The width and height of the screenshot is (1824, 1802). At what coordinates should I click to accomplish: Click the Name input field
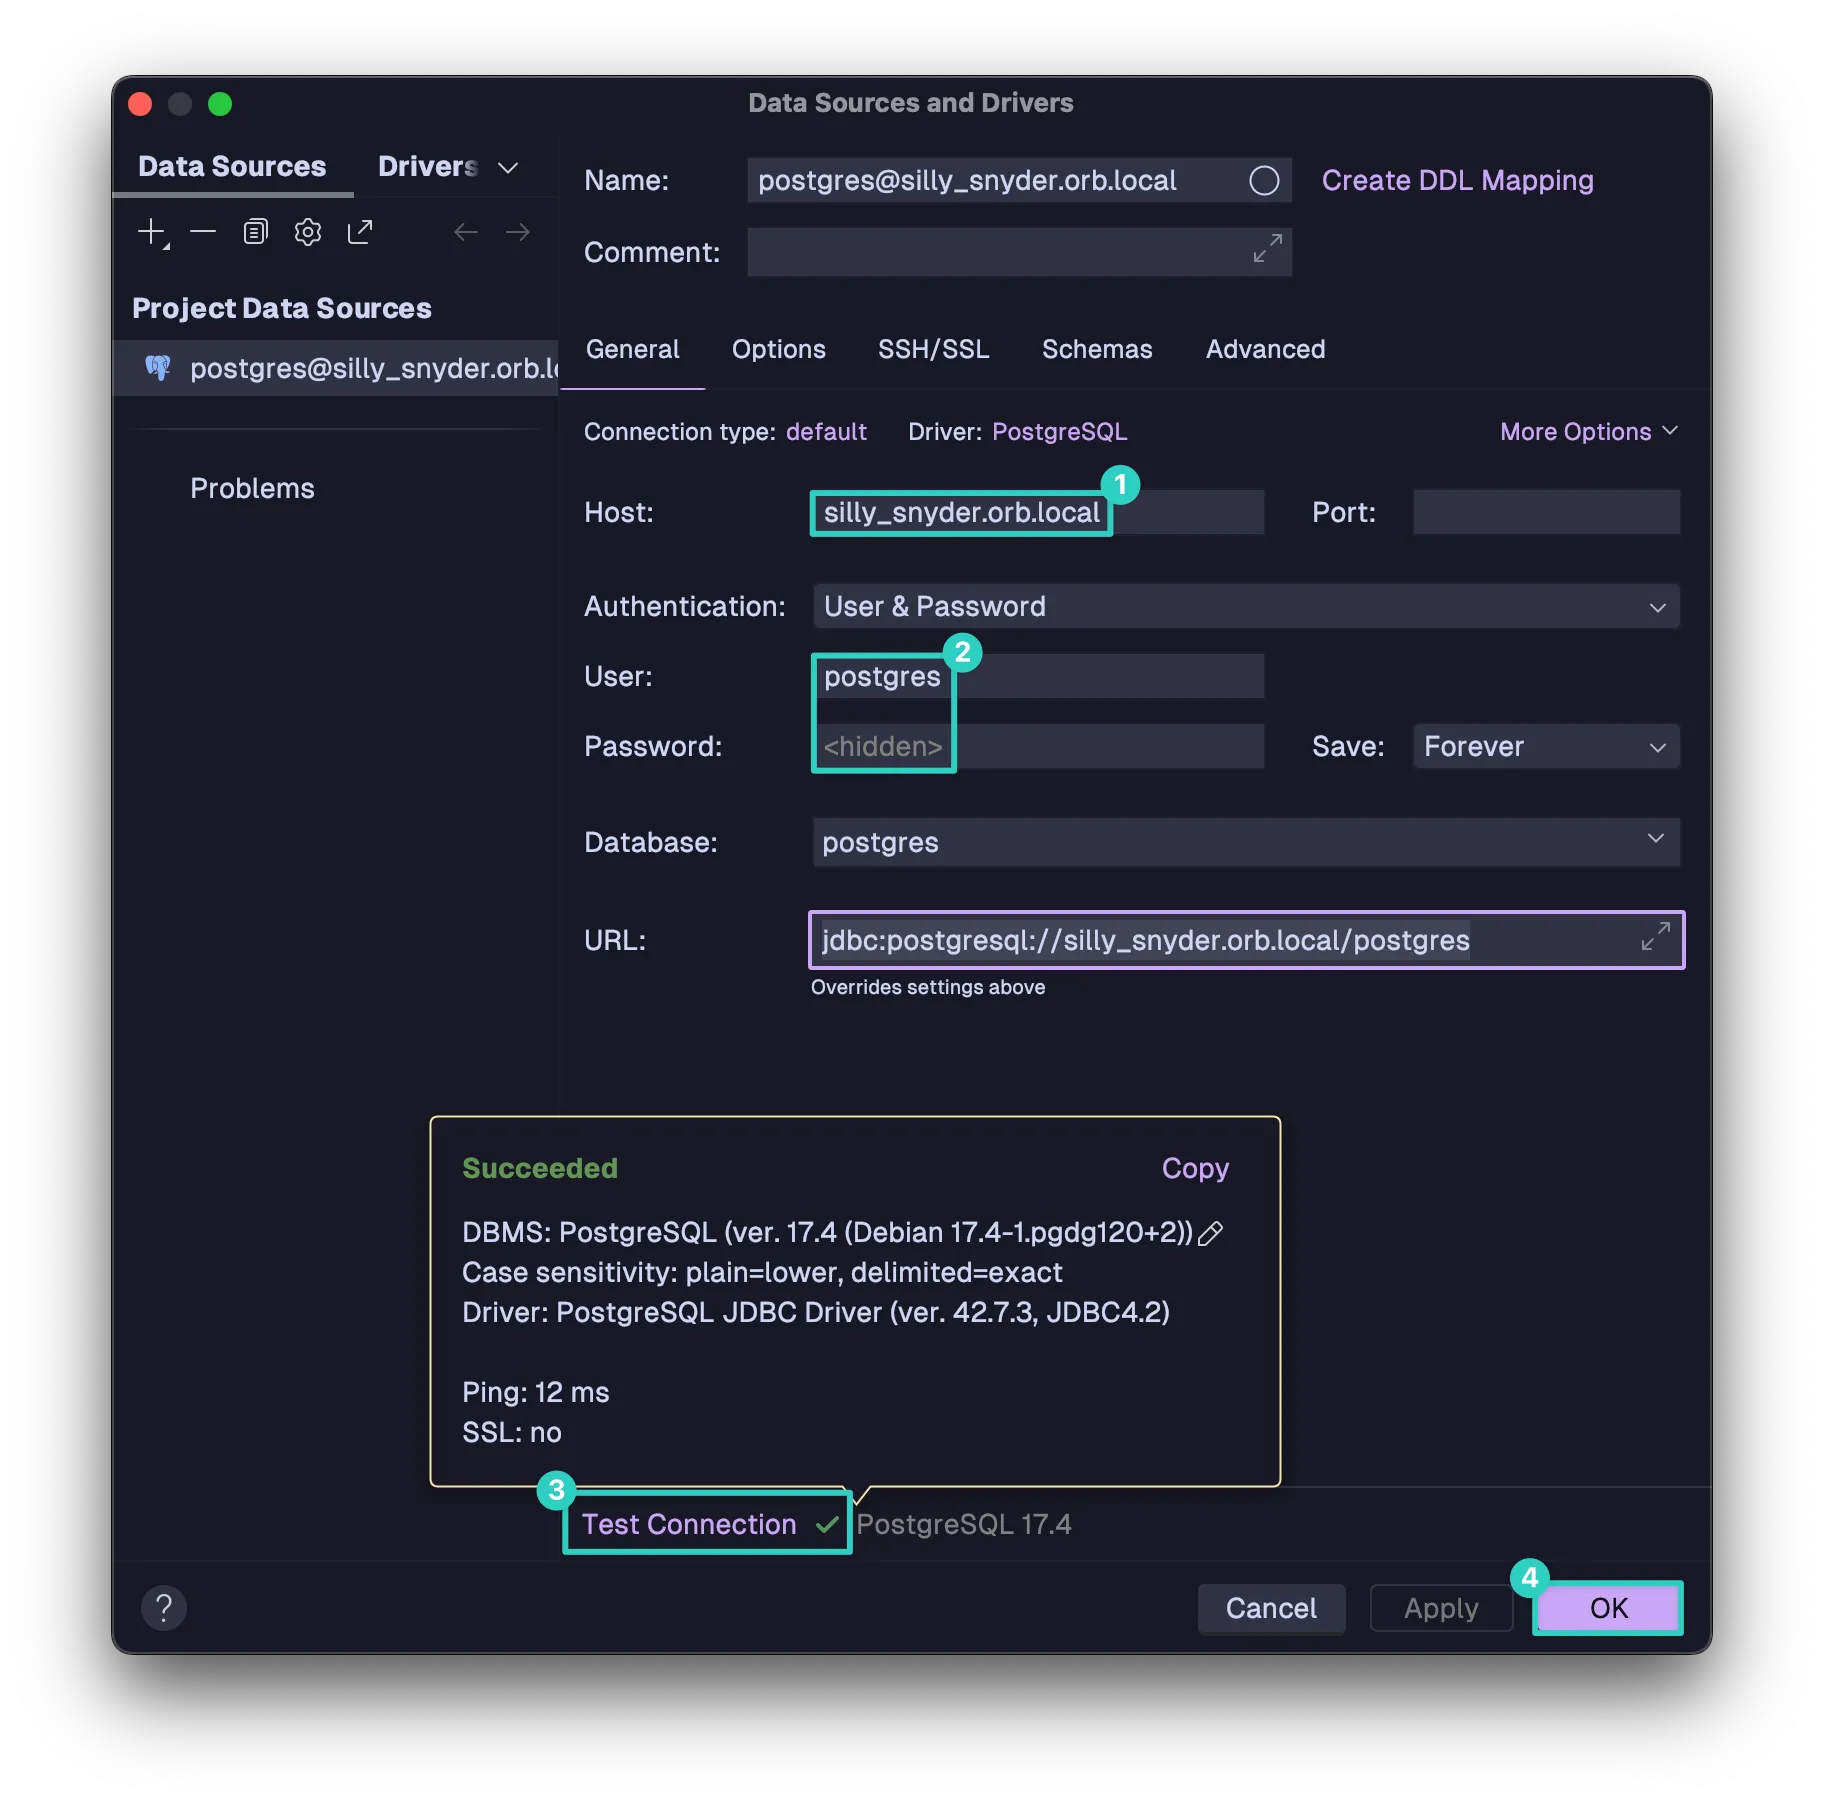coord(1019,181)
